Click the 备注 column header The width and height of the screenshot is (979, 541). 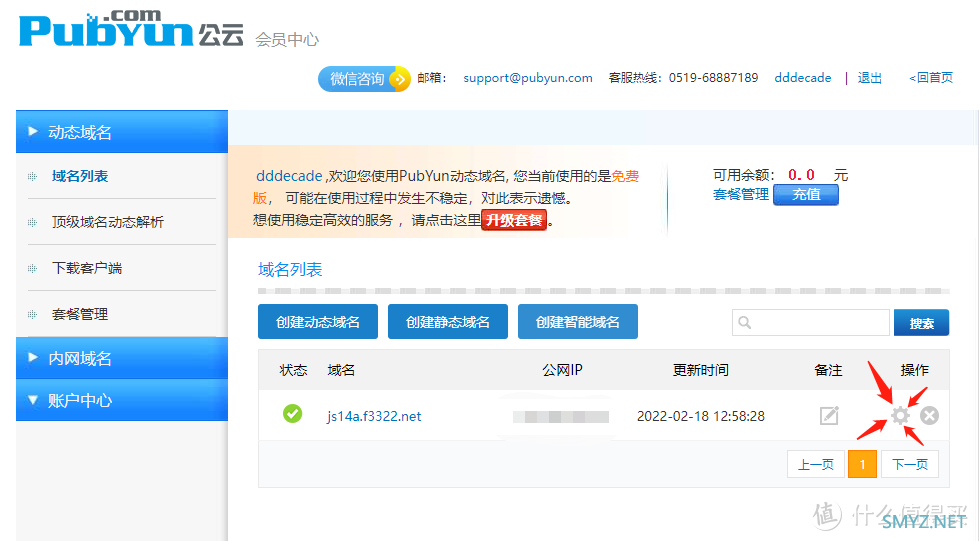coord(829,370)
